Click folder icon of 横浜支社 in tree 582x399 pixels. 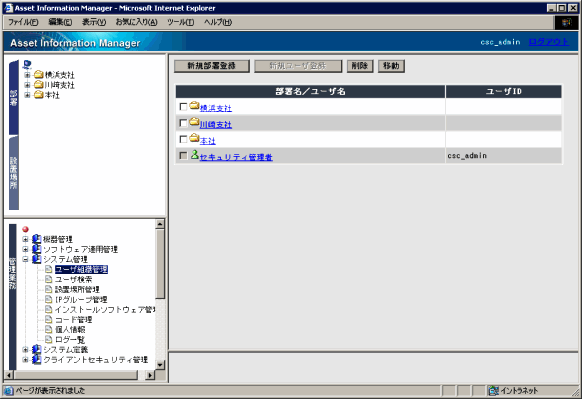(39, 75)
